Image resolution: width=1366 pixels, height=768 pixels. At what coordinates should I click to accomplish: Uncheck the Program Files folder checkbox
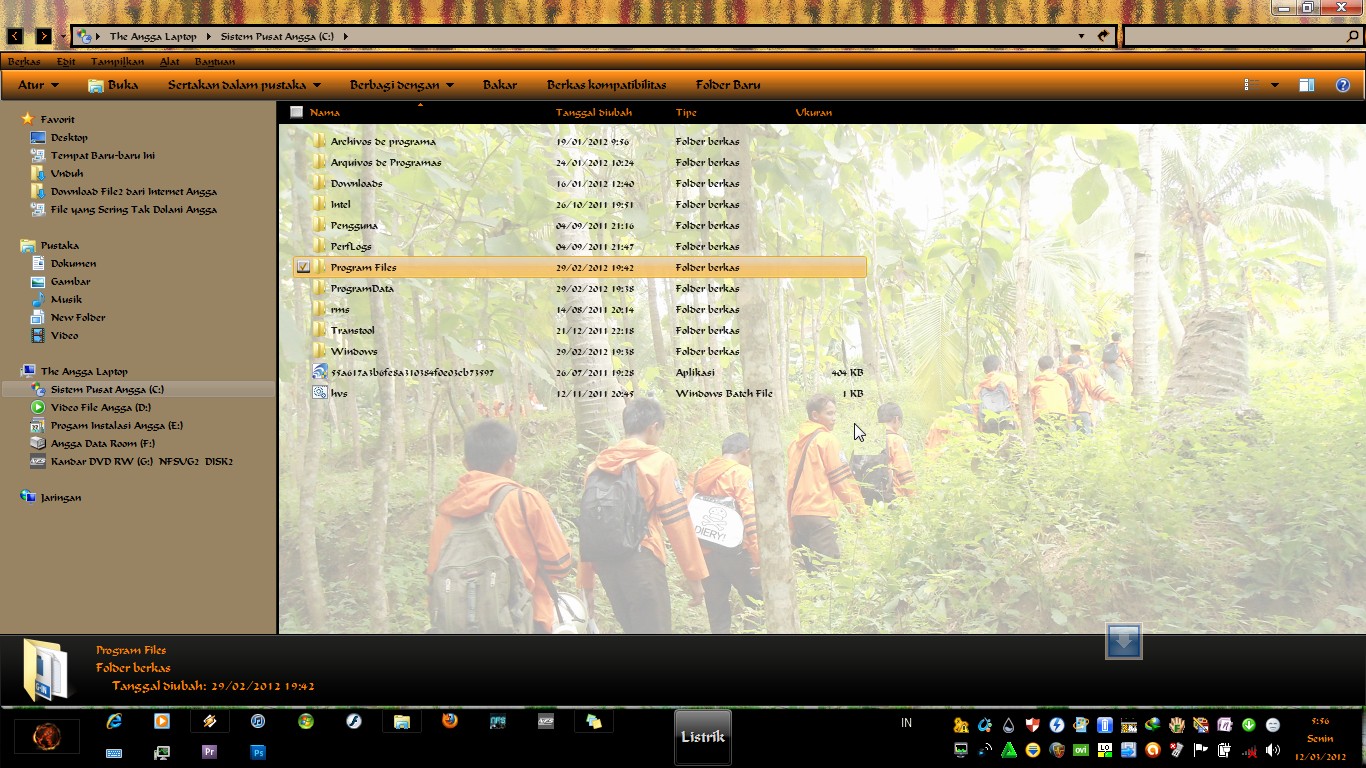(x=303, y=267)
